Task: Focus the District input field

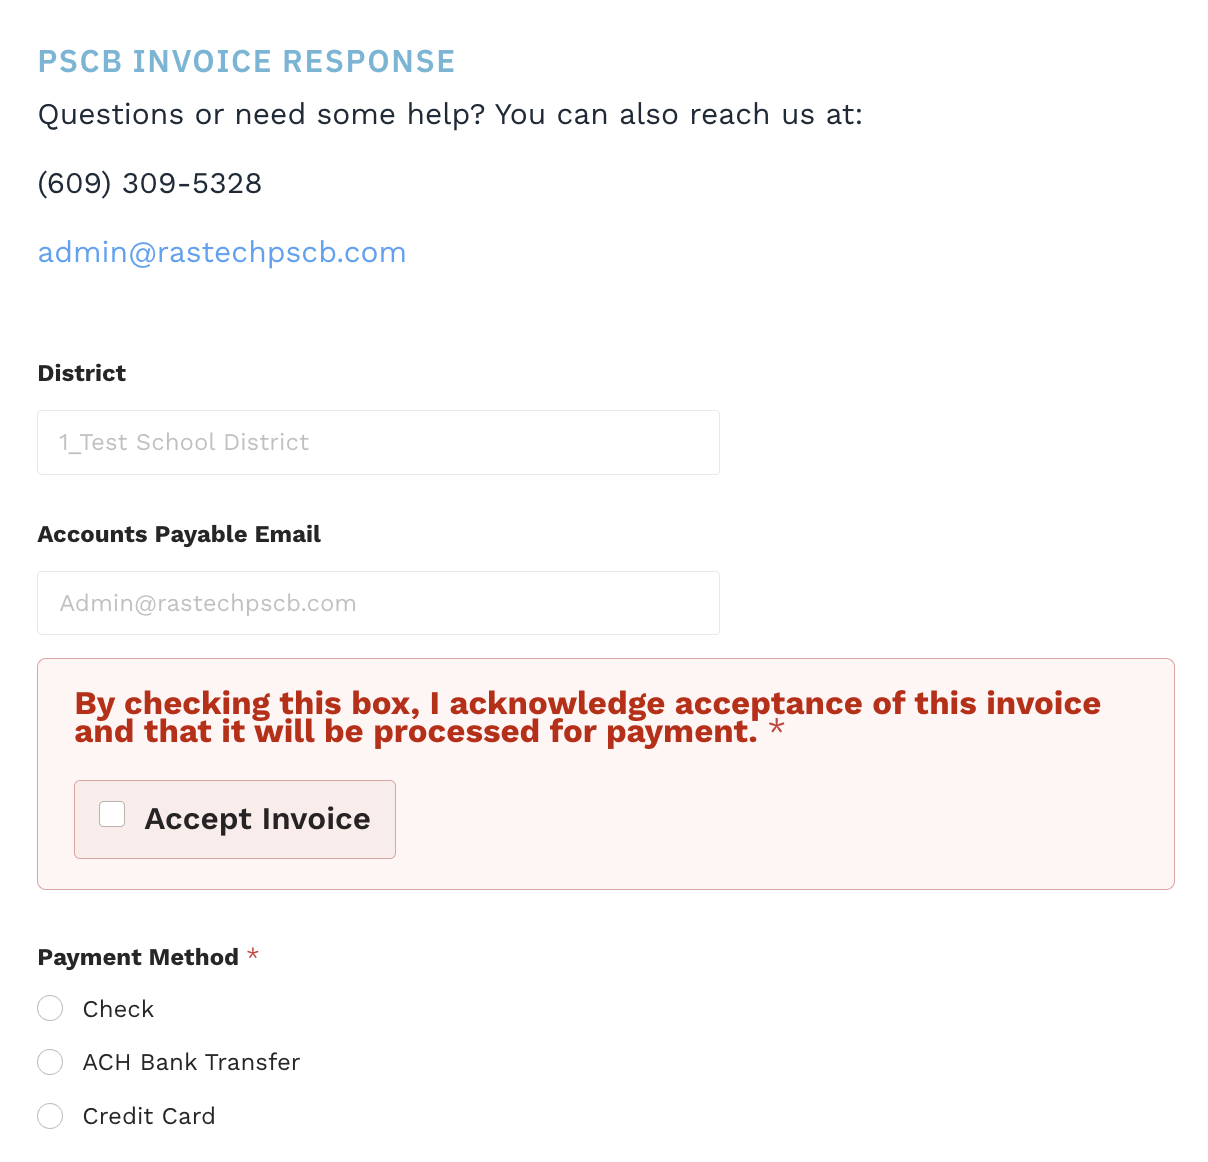Action: point(378,442)
